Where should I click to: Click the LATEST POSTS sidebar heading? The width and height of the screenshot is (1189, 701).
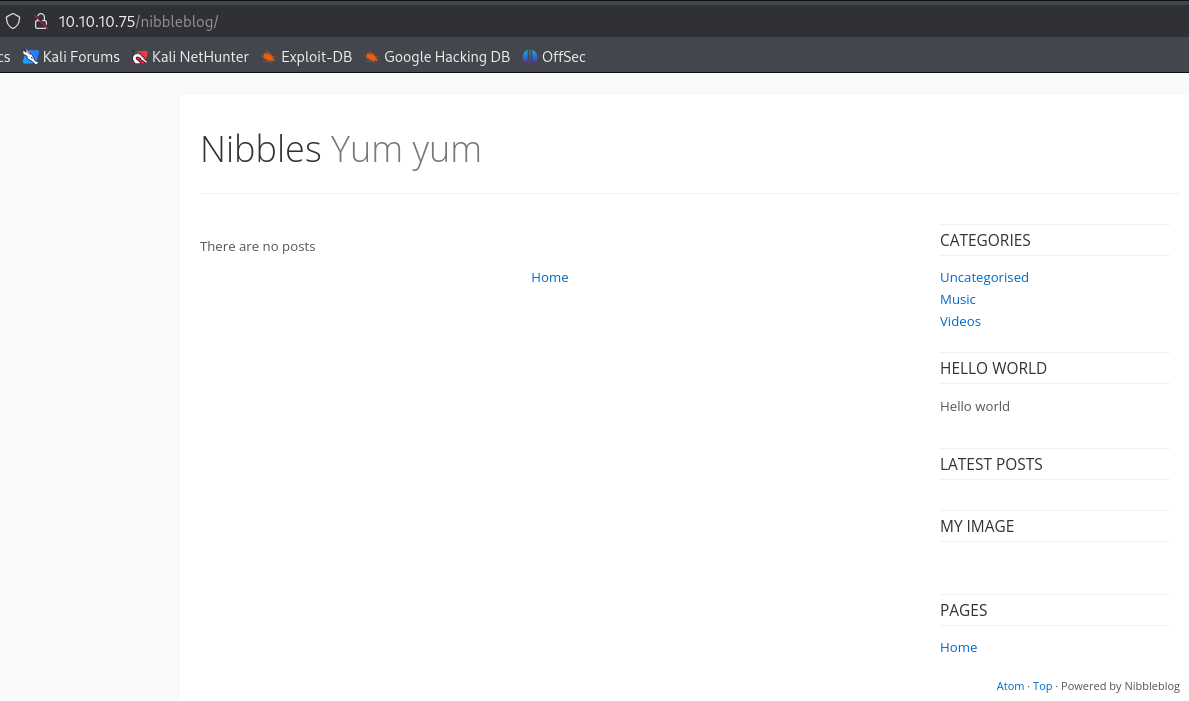(991, 464)
